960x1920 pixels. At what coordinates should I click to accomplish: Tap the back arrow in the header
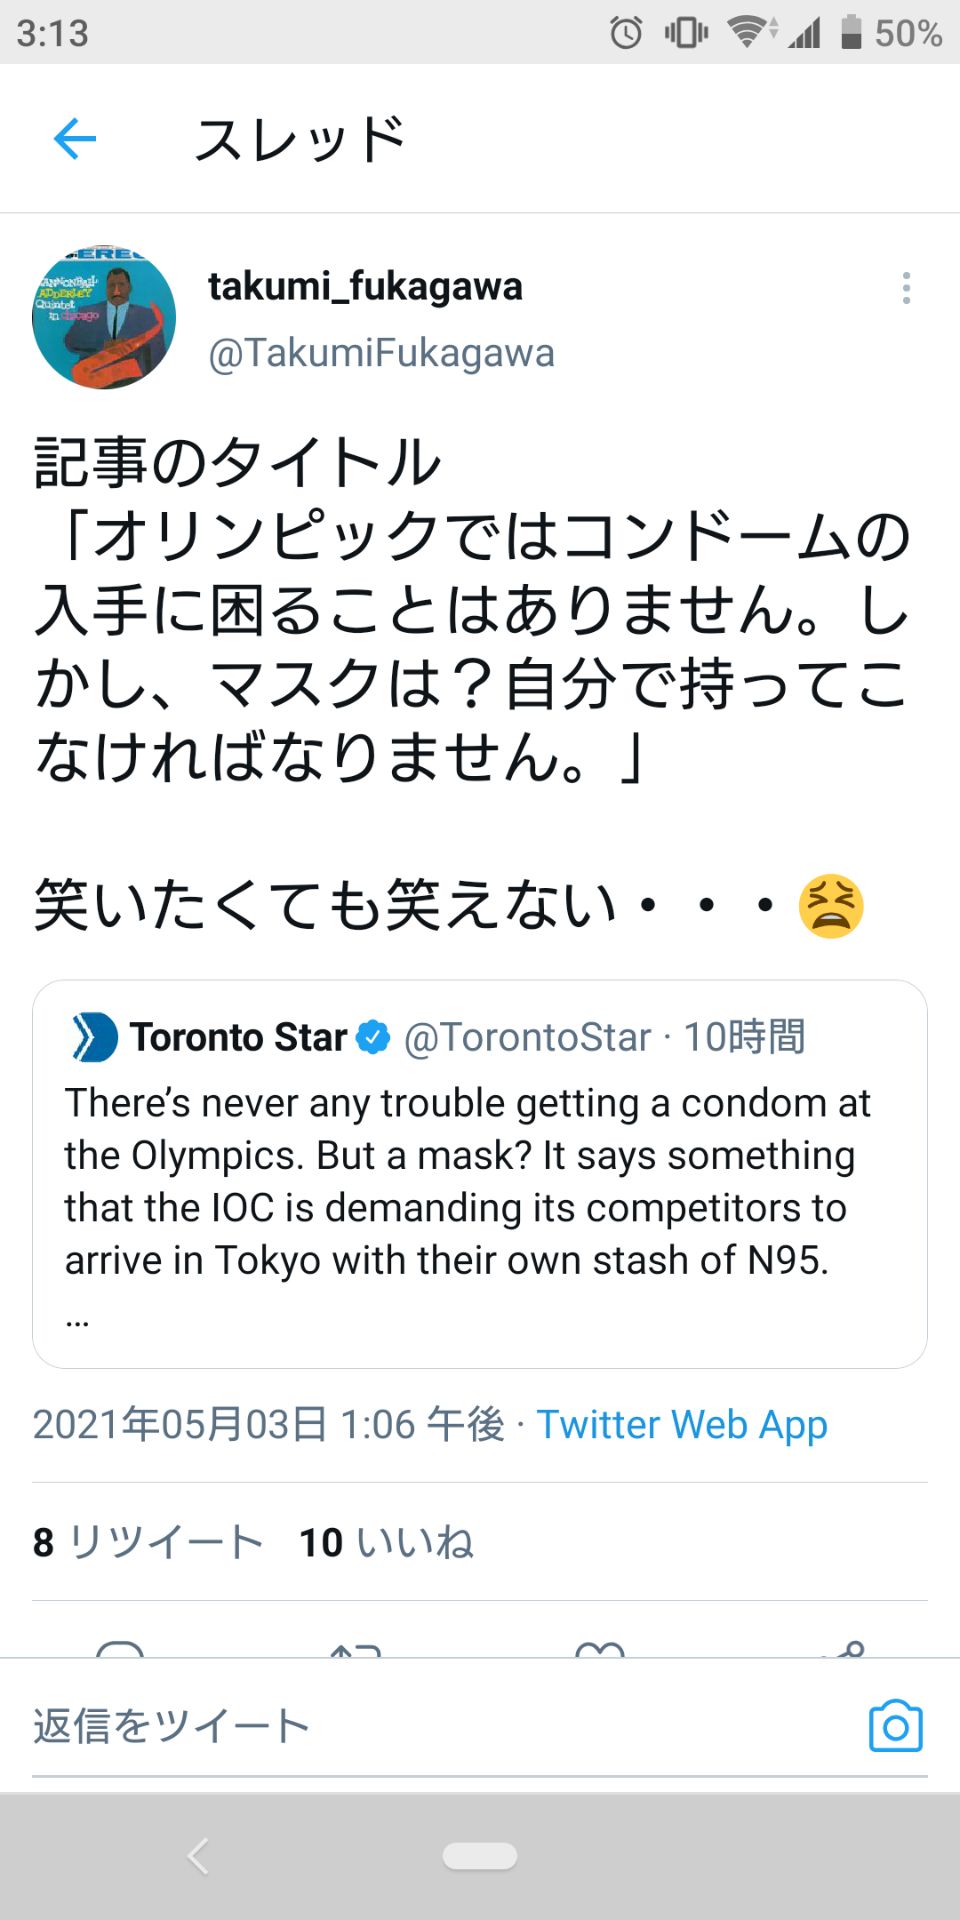(x=72, y=138)
